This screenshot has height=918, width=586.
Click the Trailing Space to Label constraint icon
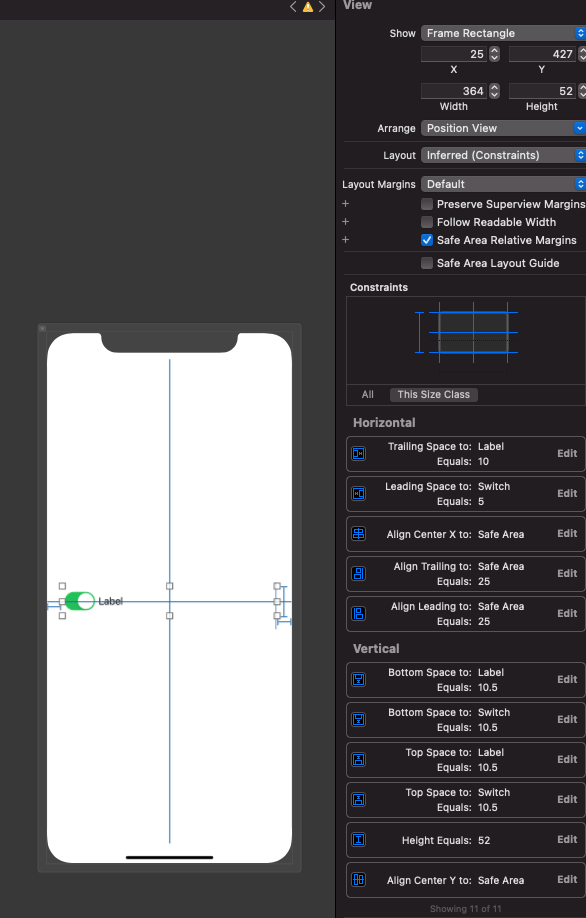click(359, 454)
